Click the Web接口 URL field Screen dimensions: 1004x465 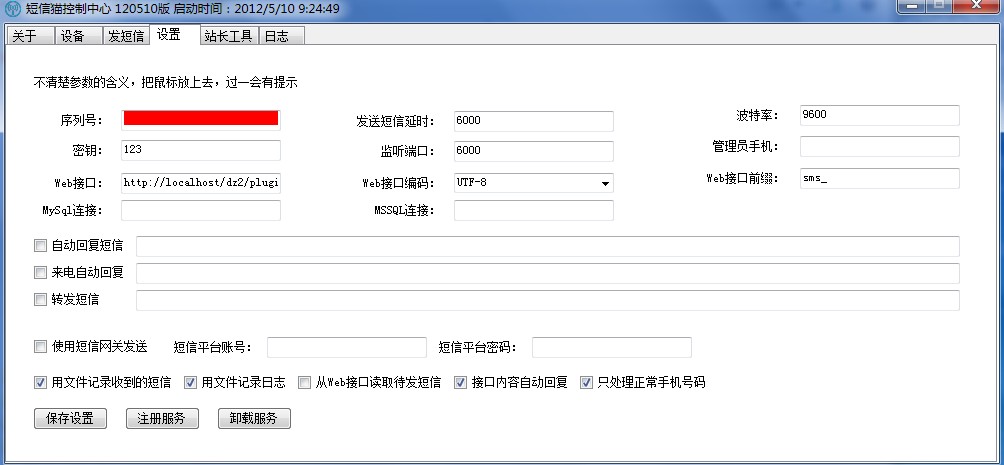[200, 183]
